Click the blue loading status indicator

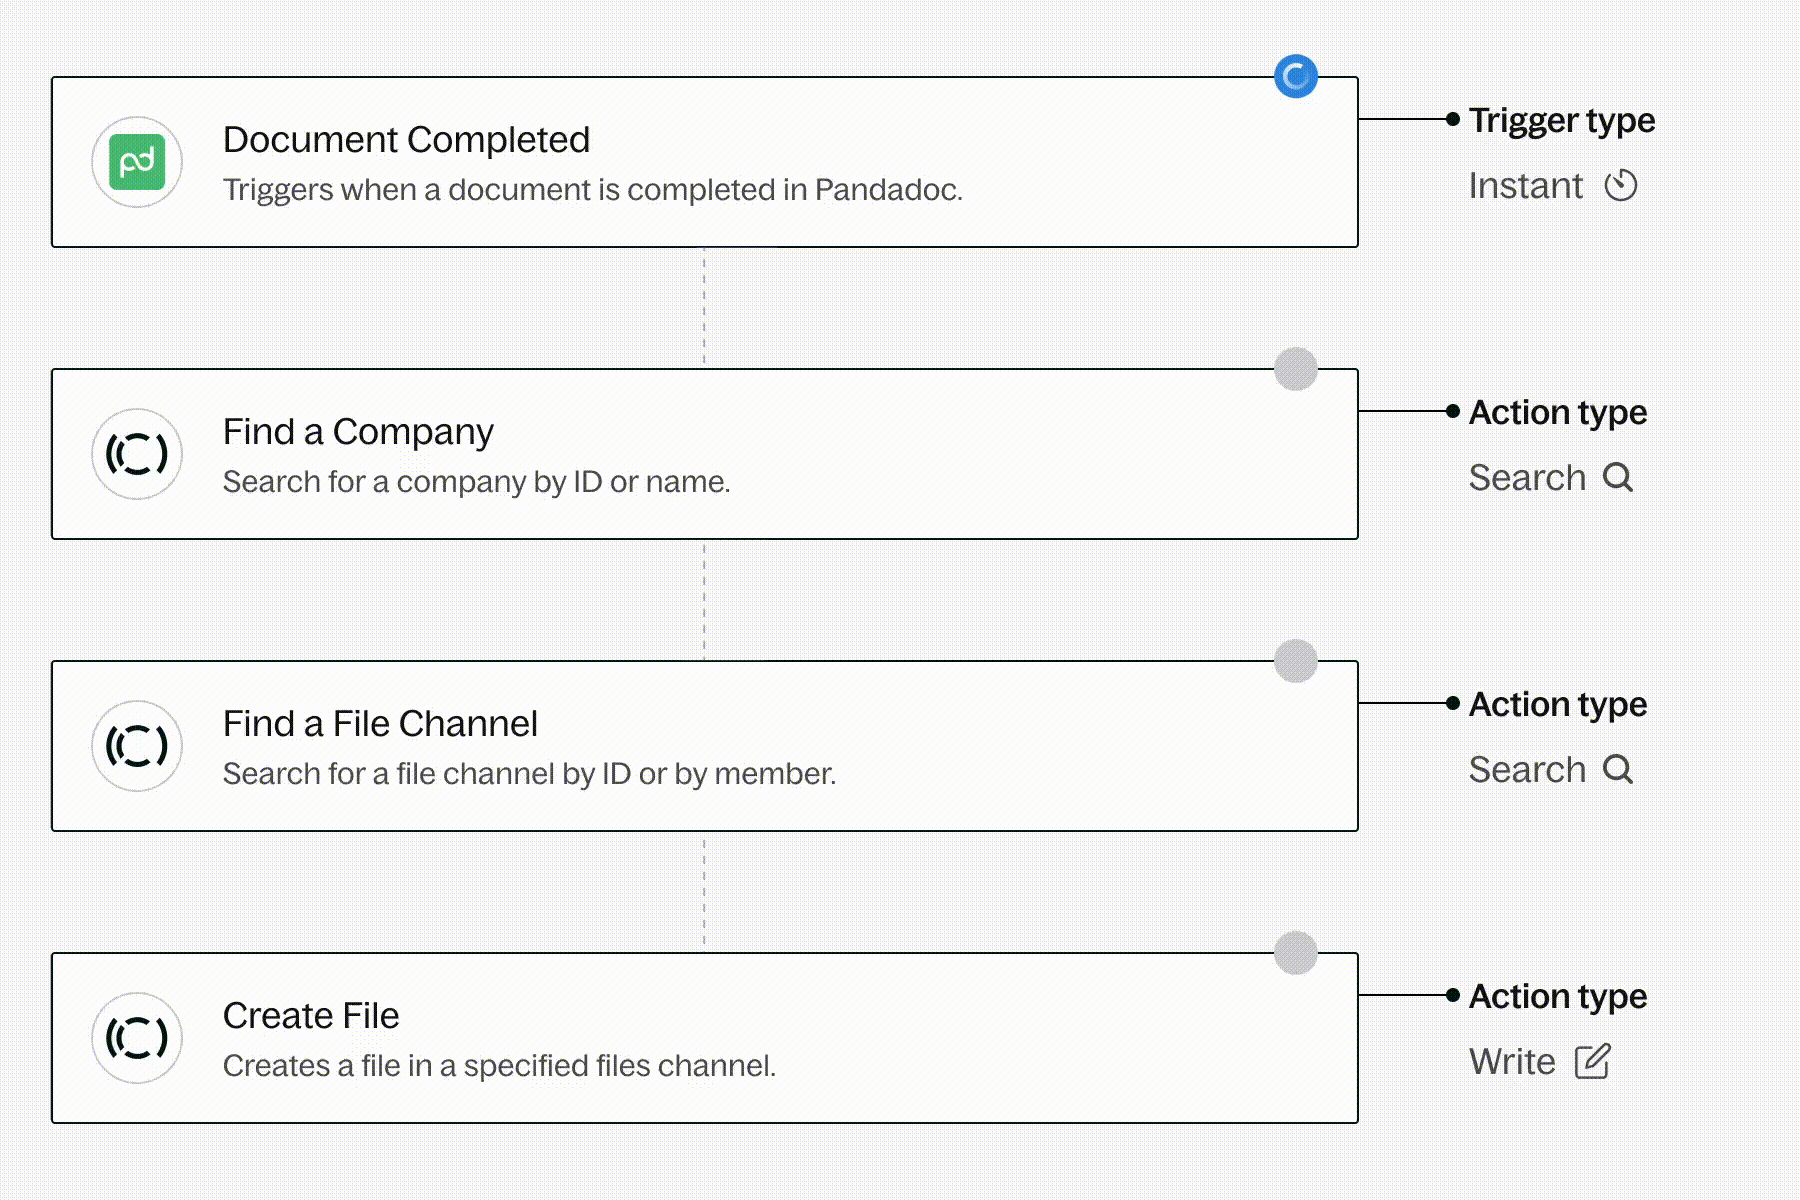point(1296,77)
